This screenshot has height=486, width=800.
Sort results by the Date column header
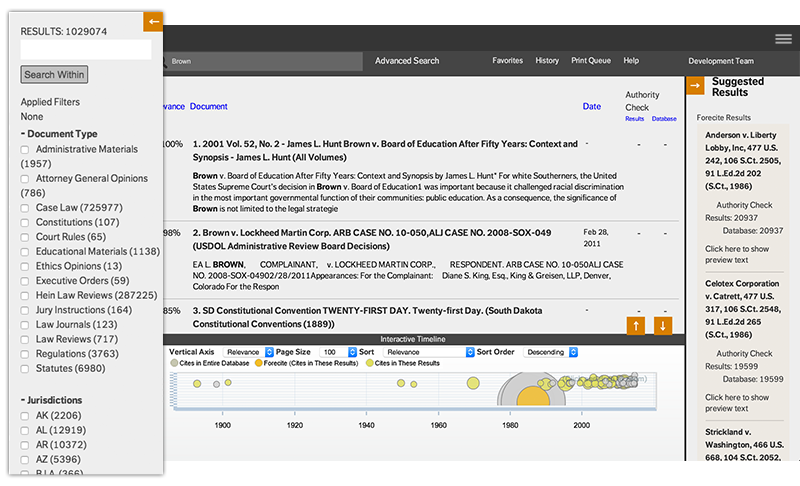[592, 106]
